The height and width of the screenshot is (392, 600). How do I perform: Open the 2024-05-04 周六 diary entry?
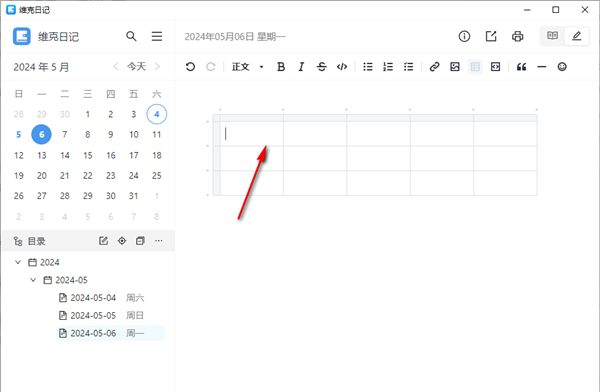[x=101, y=298]
